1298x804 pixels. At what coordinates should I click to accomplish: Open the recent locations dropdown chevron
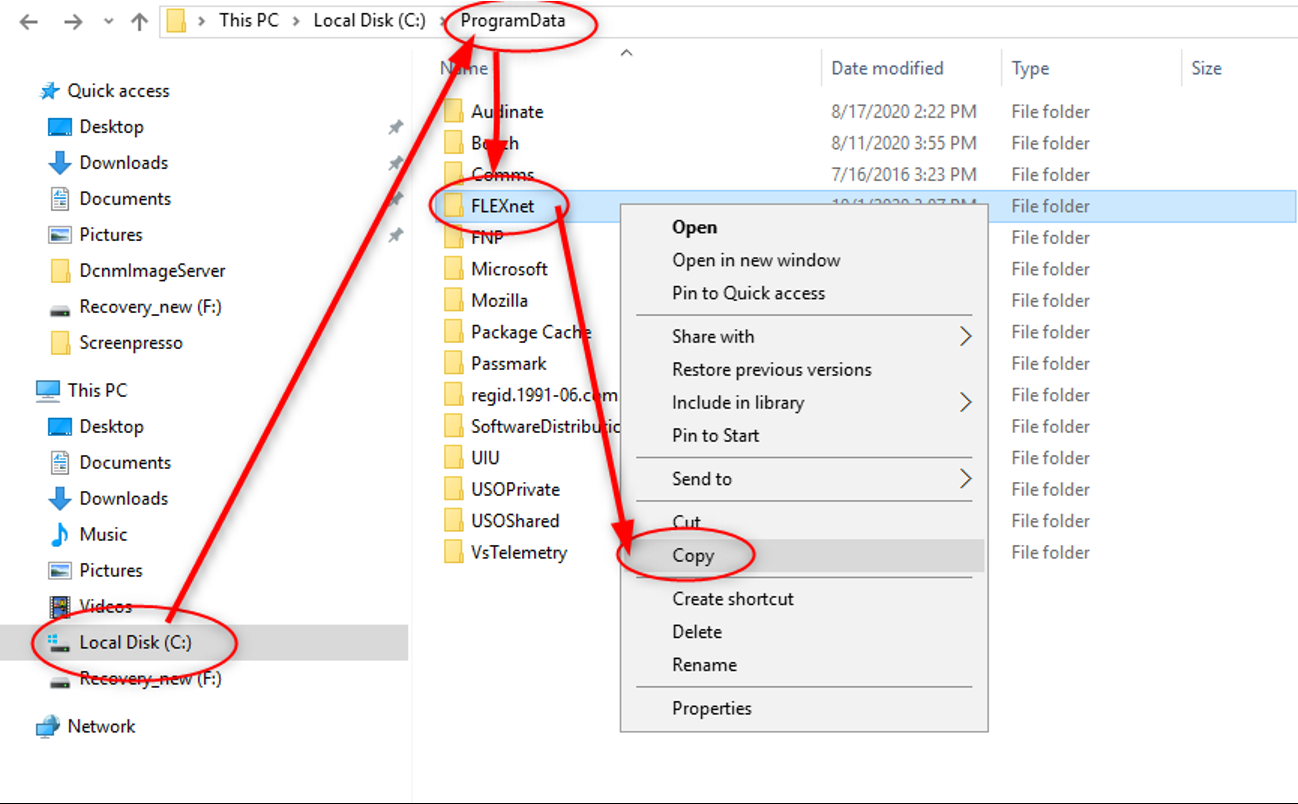(108, 22)
